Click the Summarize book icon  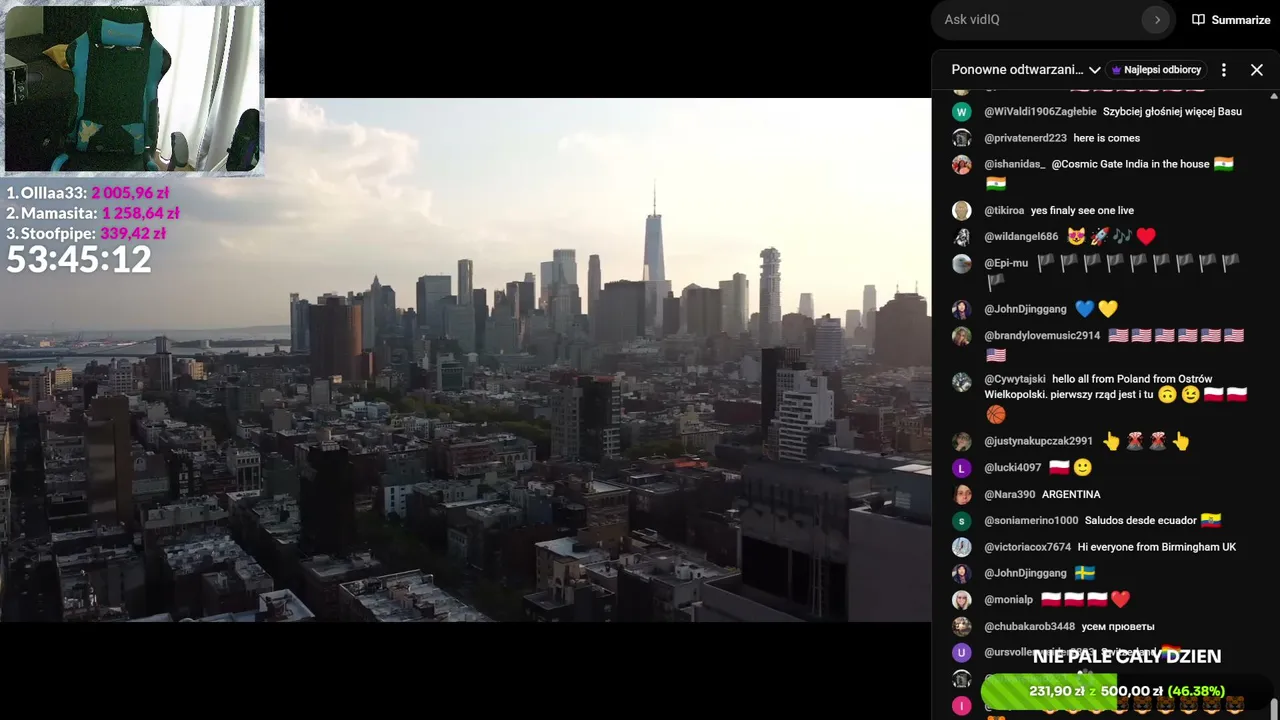(x=1198, y=20)
